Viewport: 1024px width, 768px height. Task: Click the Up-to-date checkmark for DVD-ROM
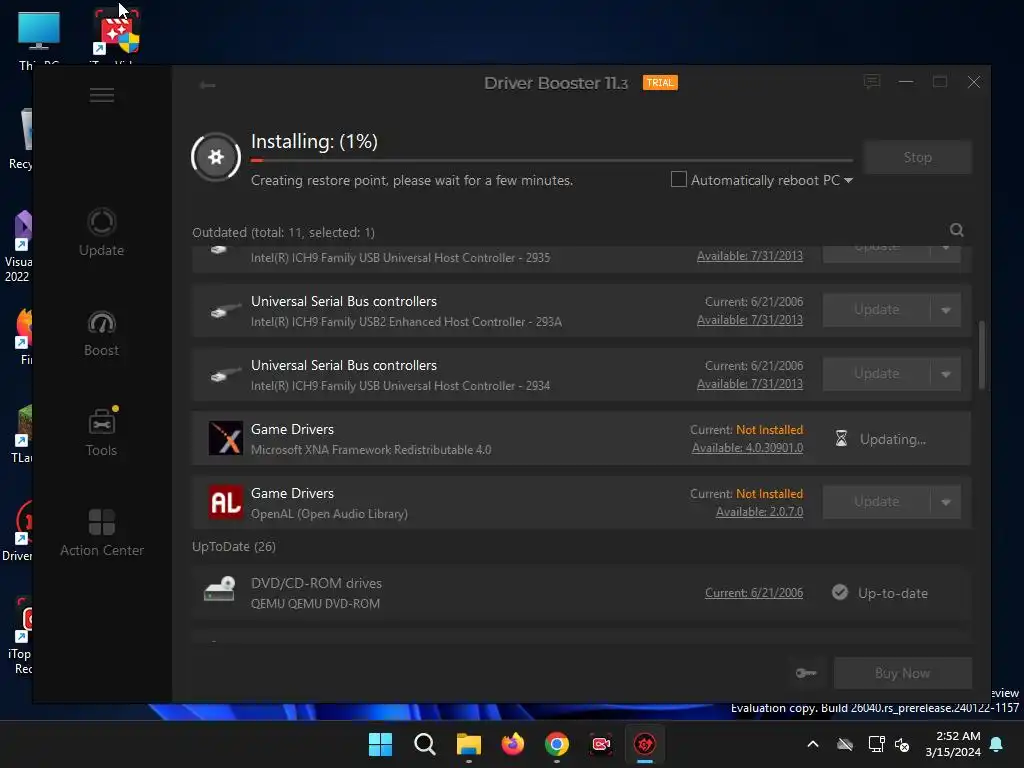click(x=840, y=592)
